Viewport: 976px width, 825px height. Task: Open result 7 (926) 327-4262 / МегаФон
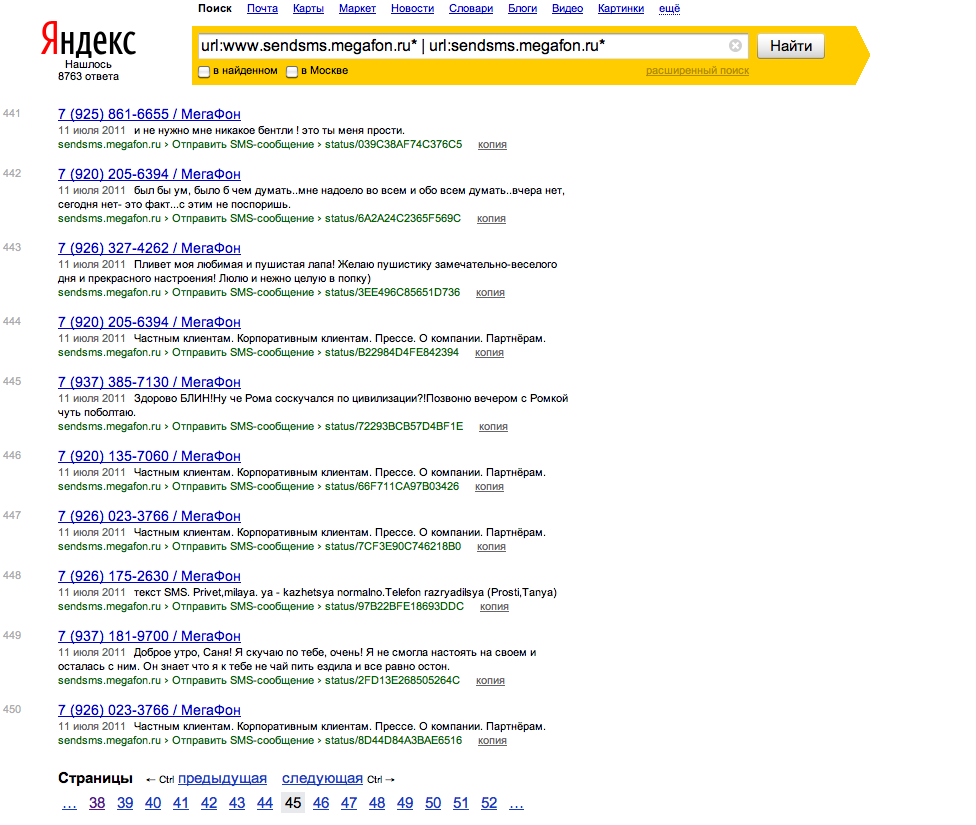tap(149, 248)
